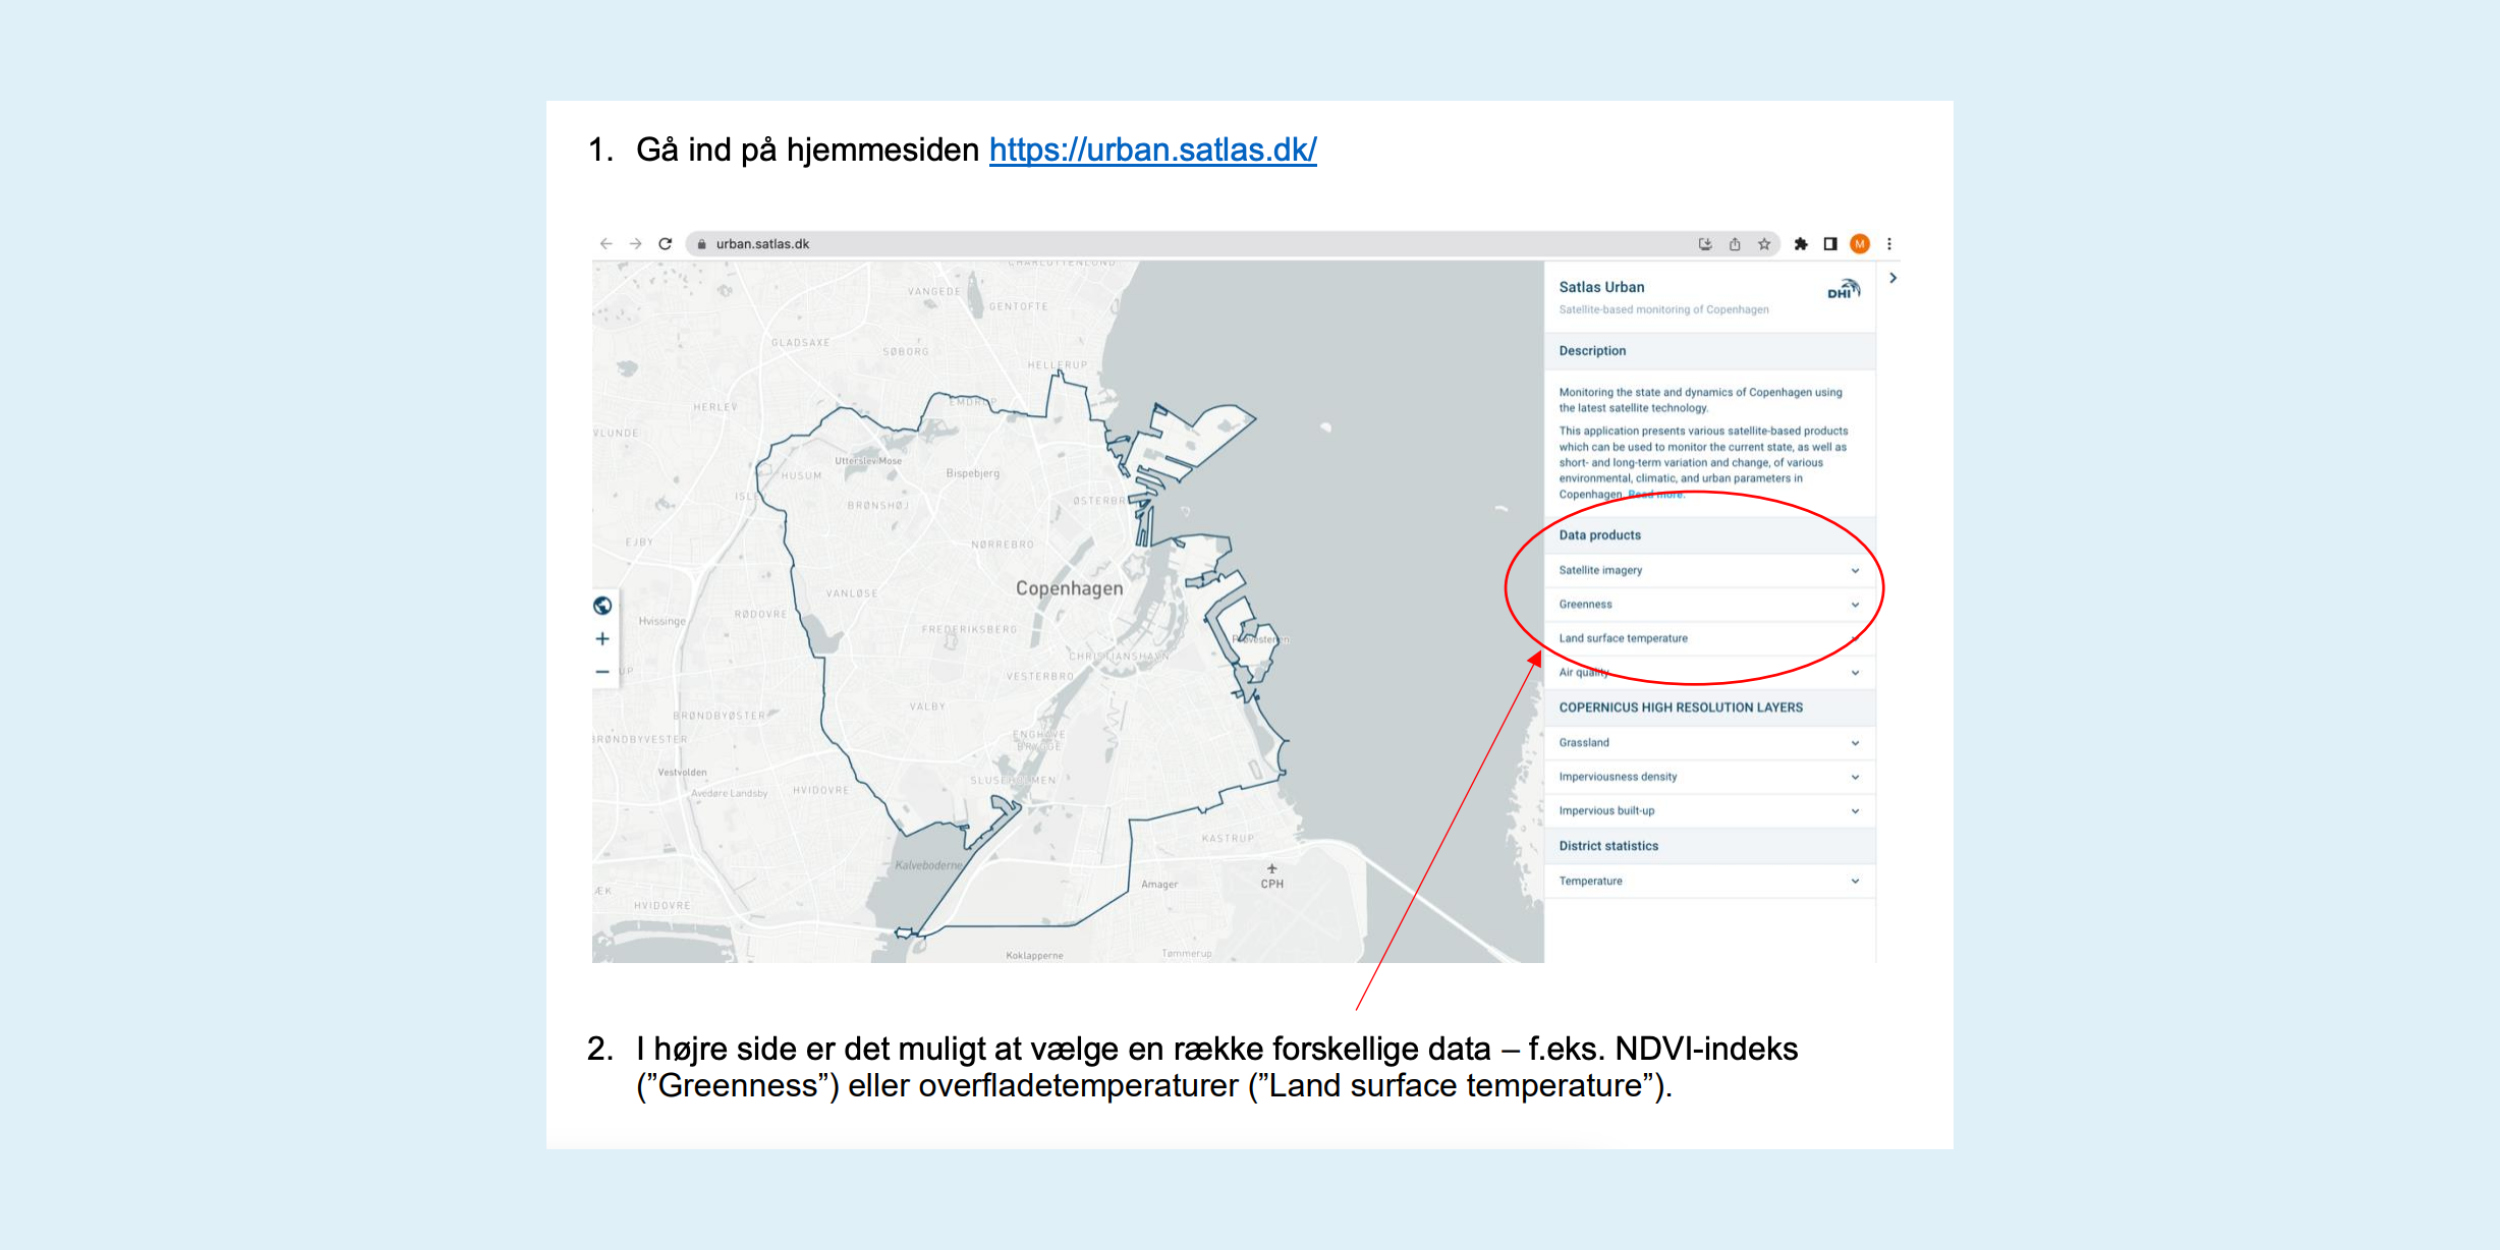Image resolution: width=2500 pixels, height=1250 pixels.
Task: Expand the Air quality row chevron
Action: coord(1855,673)
